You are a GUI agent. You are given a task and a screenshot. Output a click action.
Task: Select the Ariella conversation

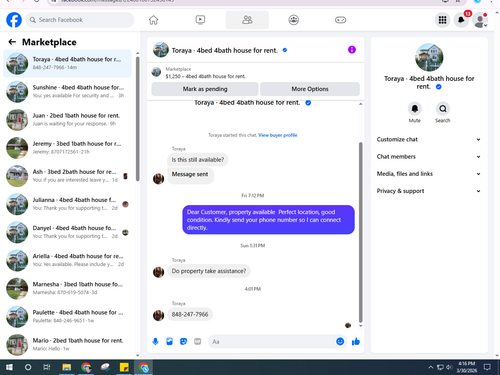point(67,260)
